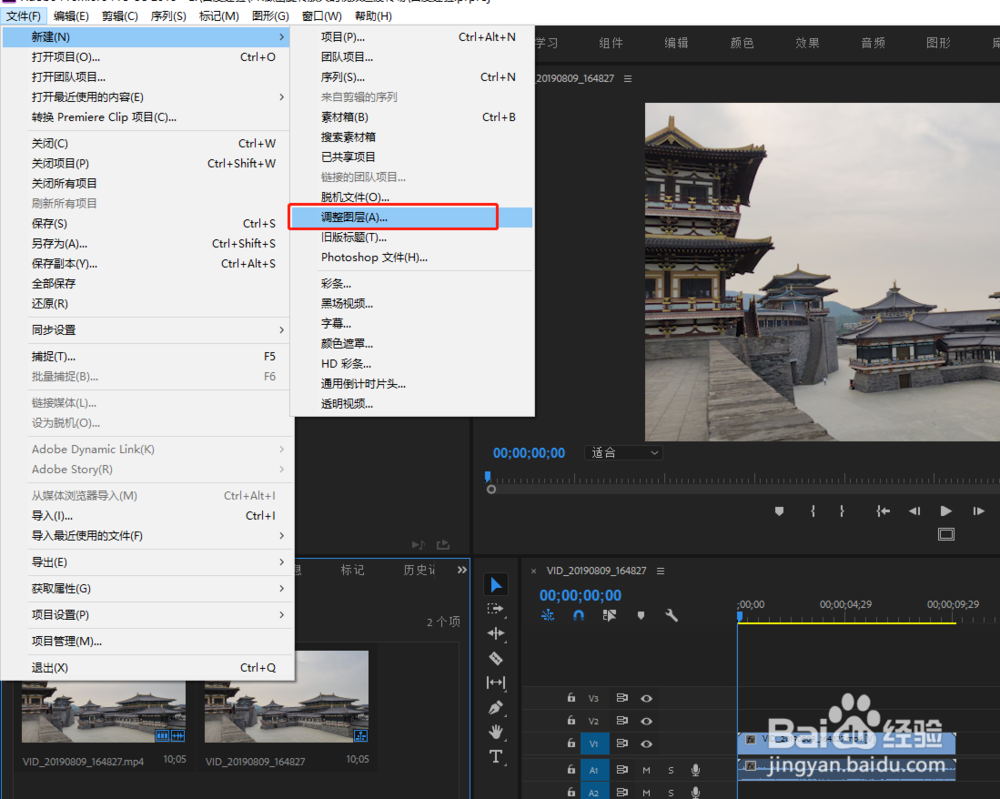Open the 标记 panel tab
Image resolution: width=1000 pixels, height=799 pixels.
(x=353, y=569)
